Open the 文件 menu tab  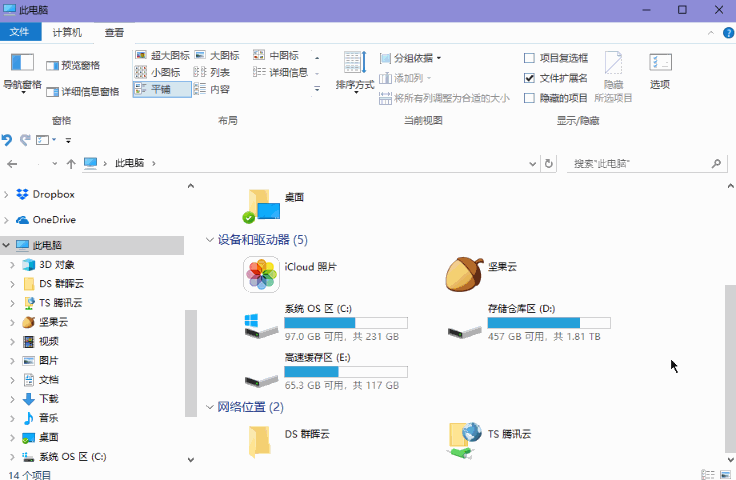click(x=20, y=32)
